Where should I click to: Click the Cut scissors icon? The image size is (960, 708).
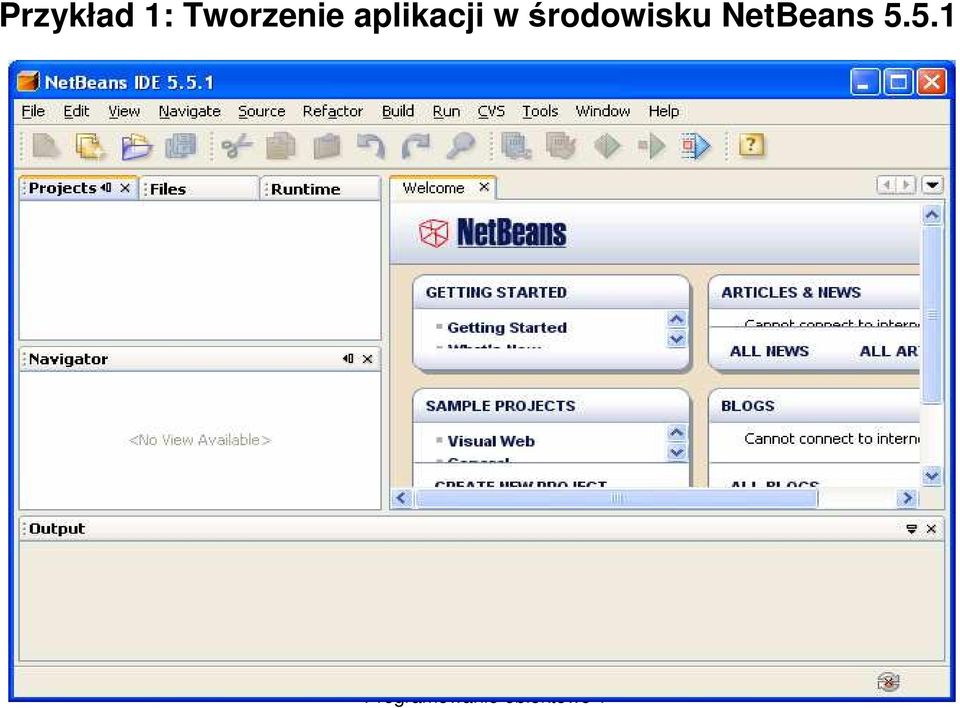(236, 147)
